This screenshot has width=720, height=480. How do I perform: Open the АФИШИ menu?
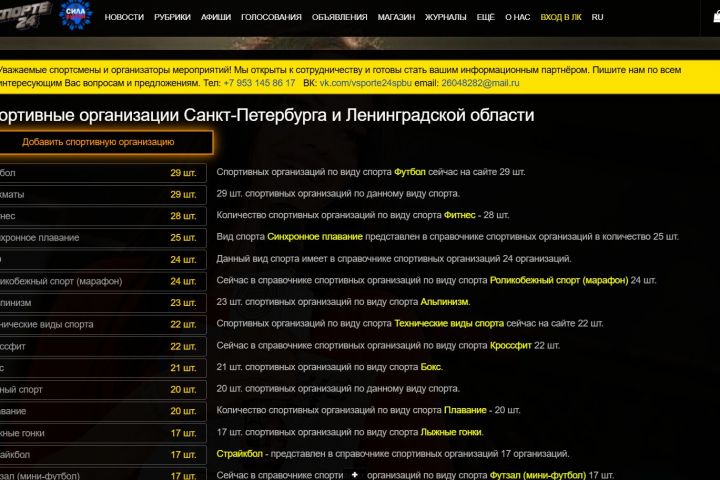(x=216, y=17)
